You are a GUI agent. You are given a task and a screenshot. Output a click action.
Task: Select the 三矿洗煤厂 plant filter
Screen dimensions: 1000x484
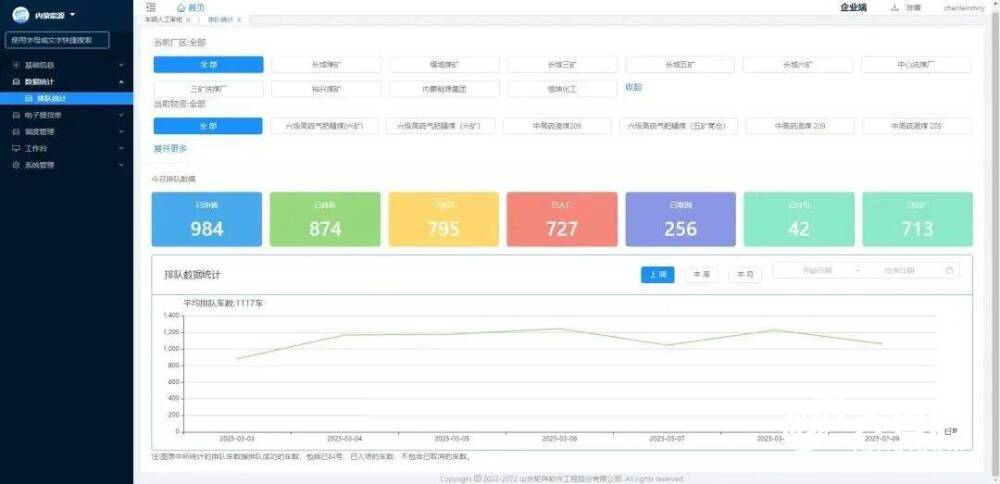click(208, 89)
